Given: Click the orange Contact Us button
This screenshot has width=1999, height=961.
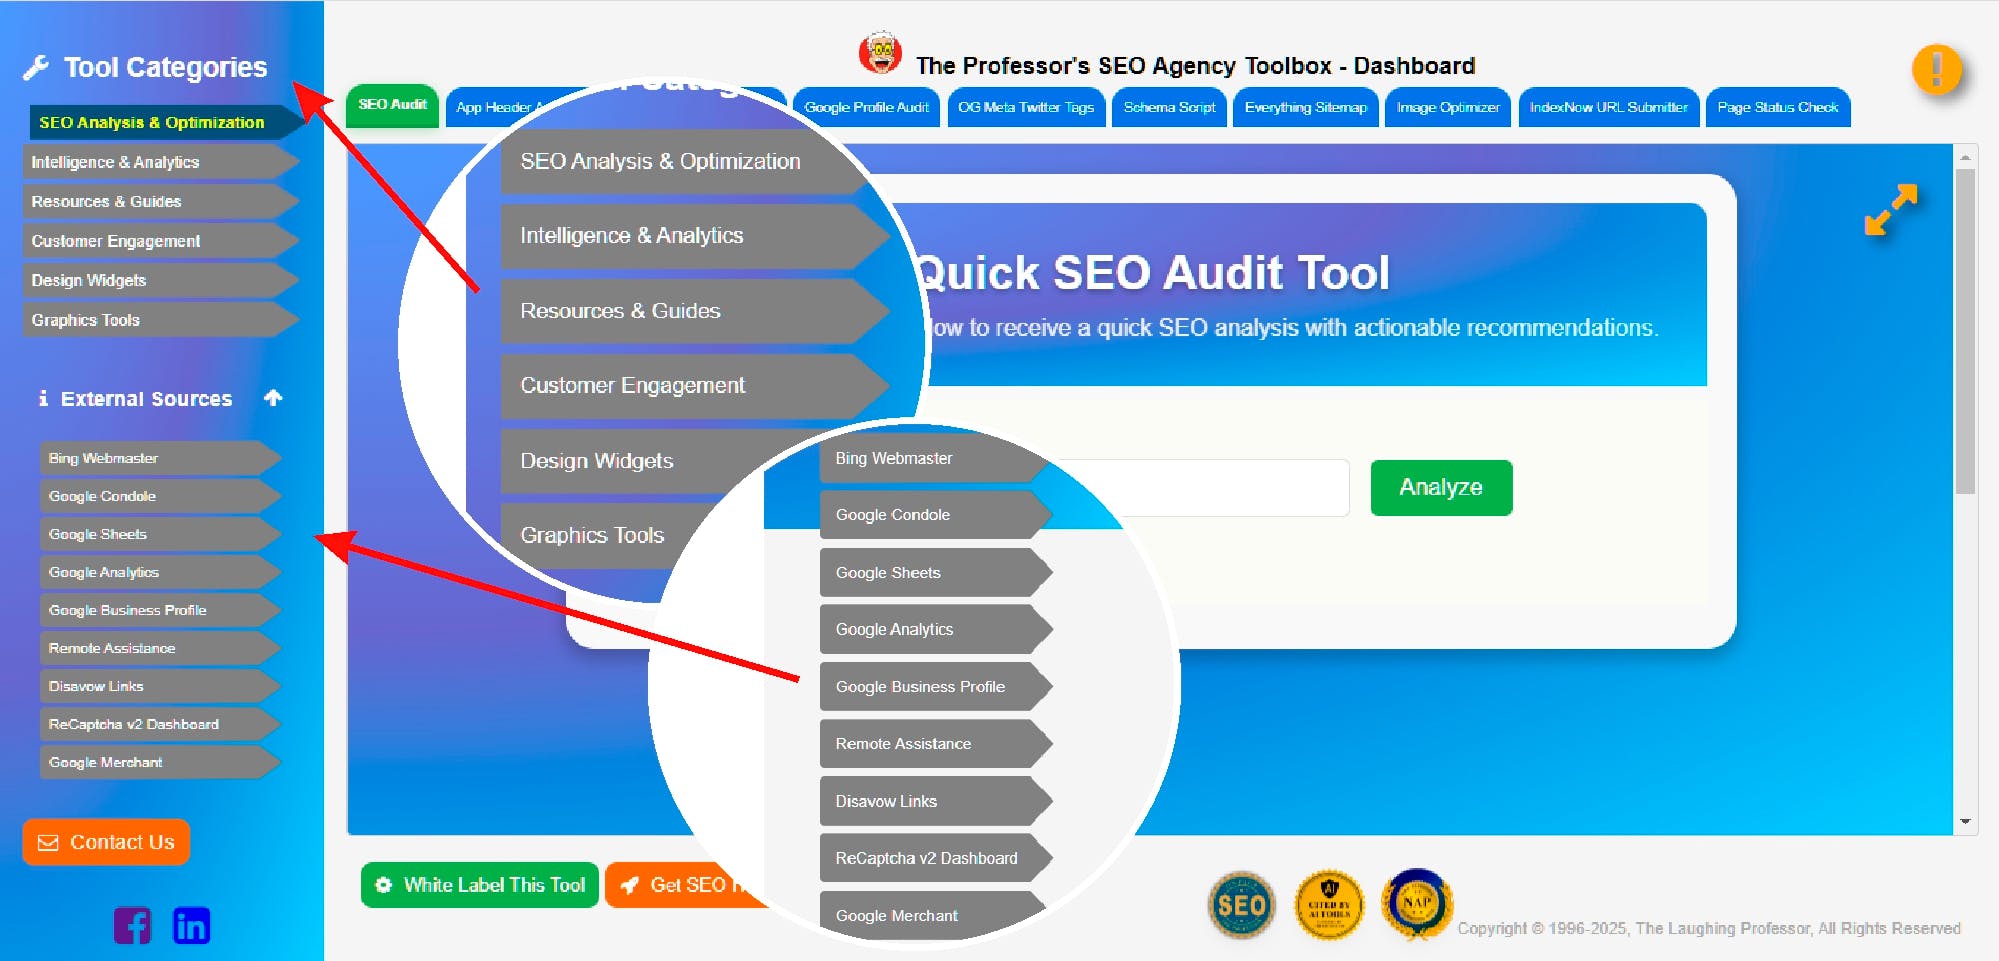Looking at the screenshot, I should tap(106, 842).
